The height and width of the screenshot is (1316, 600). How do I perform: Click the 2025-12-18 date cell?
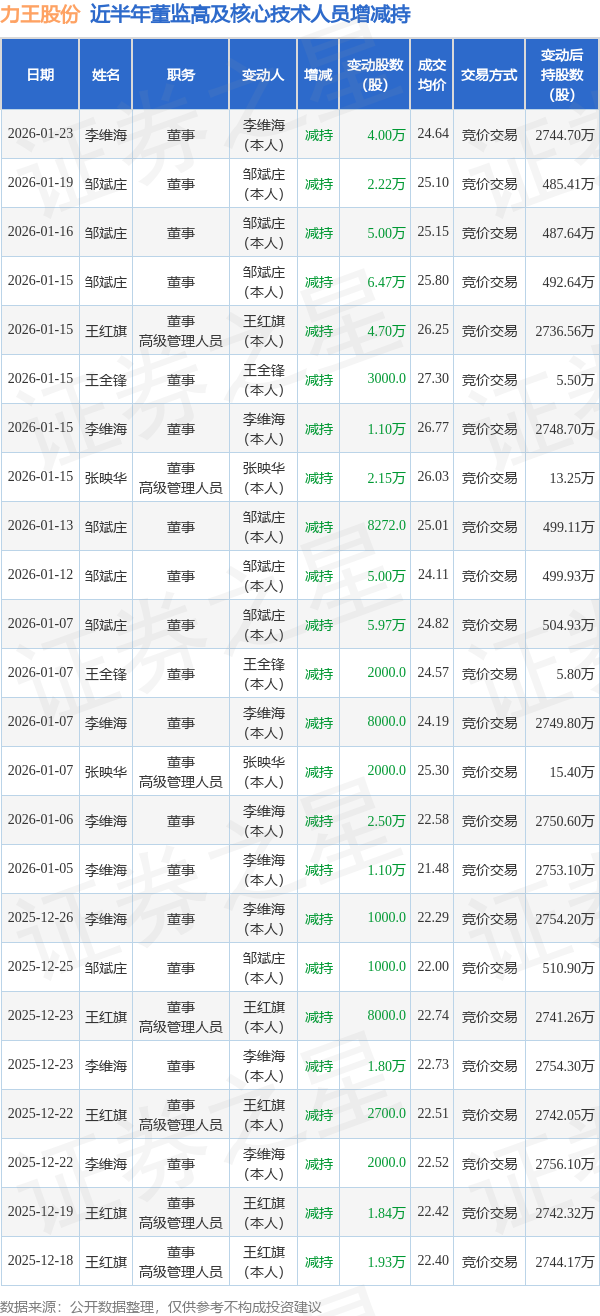click(x=40, y=1261)
